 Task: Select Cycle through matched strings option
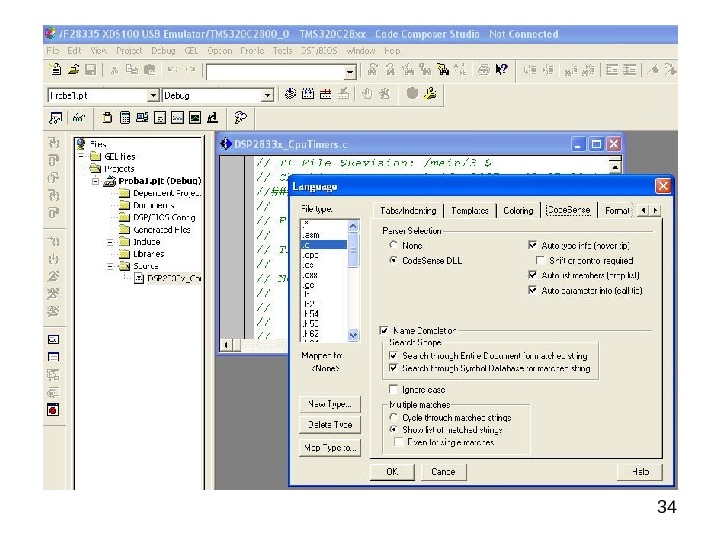pyautogui.click(x=393, y=417)
